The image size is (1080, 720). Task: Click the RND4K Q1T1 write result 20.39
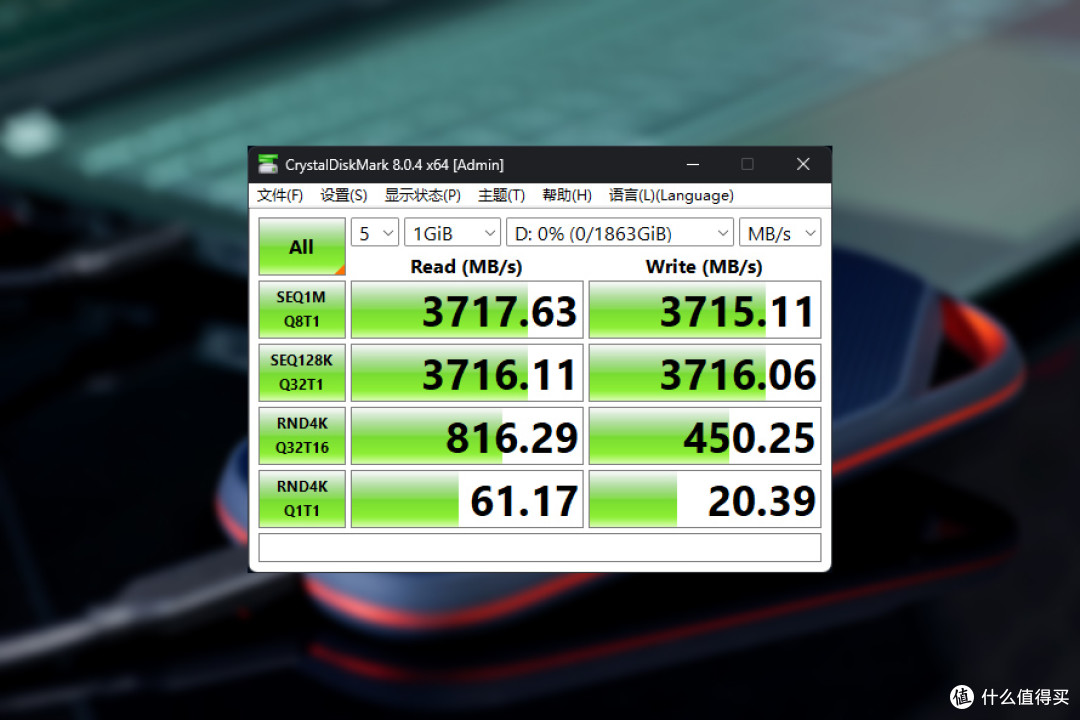pos(705,499)
